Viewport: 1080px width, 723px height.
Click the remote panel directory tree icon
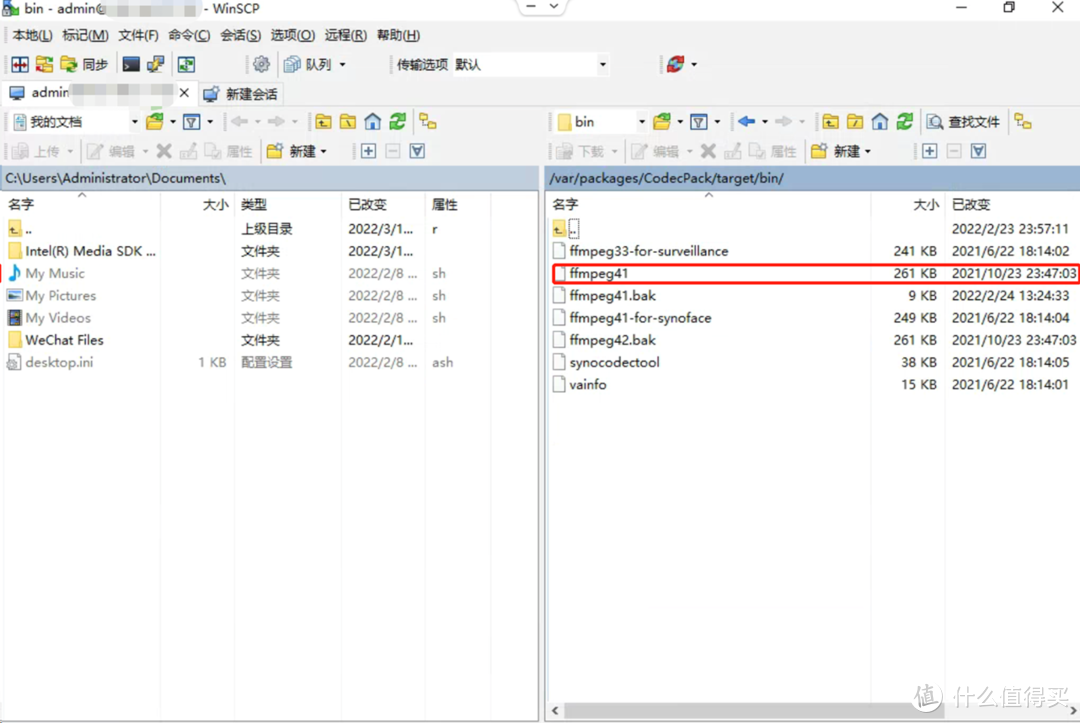point(1024,122)
